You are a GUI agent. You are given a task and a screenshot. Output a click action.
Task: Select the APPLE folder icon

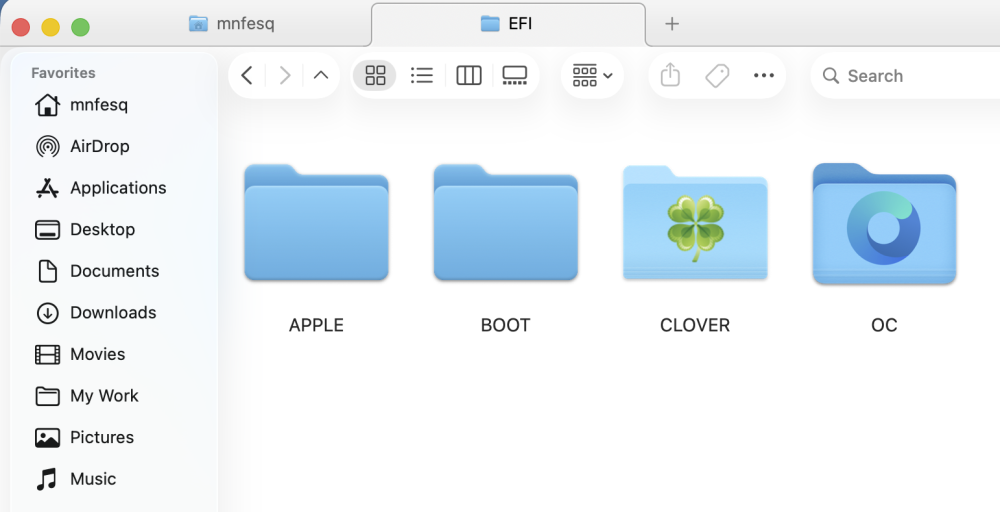click(x=316, y=223)
